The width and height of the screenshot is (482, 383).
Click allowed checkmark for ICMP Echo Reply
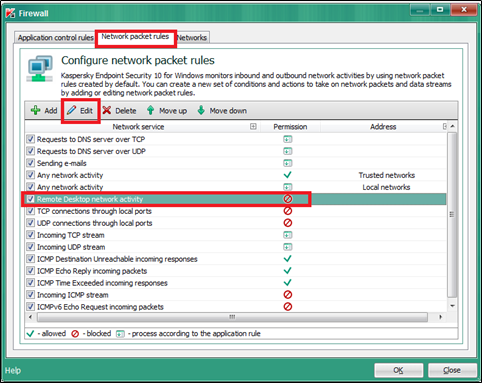pos(288,271)
